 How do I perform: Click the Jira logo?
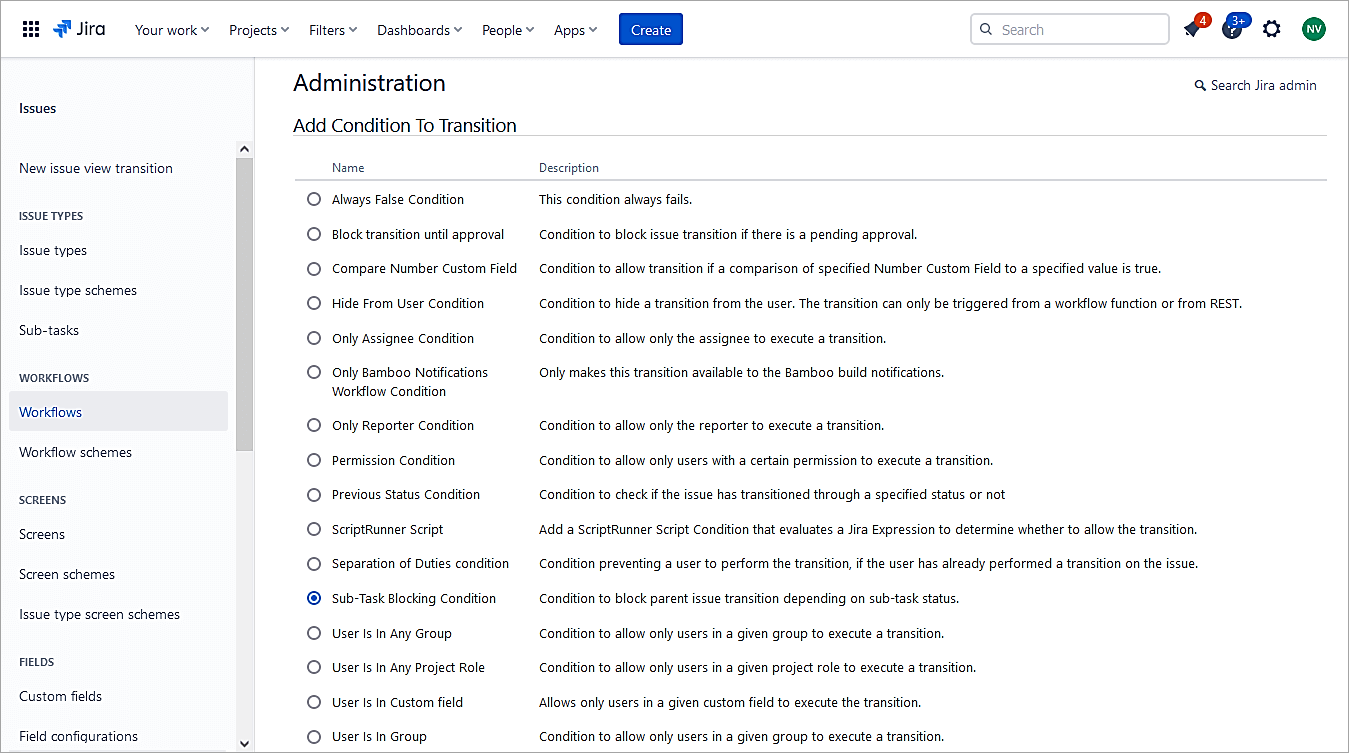click(x=80, y=29)
